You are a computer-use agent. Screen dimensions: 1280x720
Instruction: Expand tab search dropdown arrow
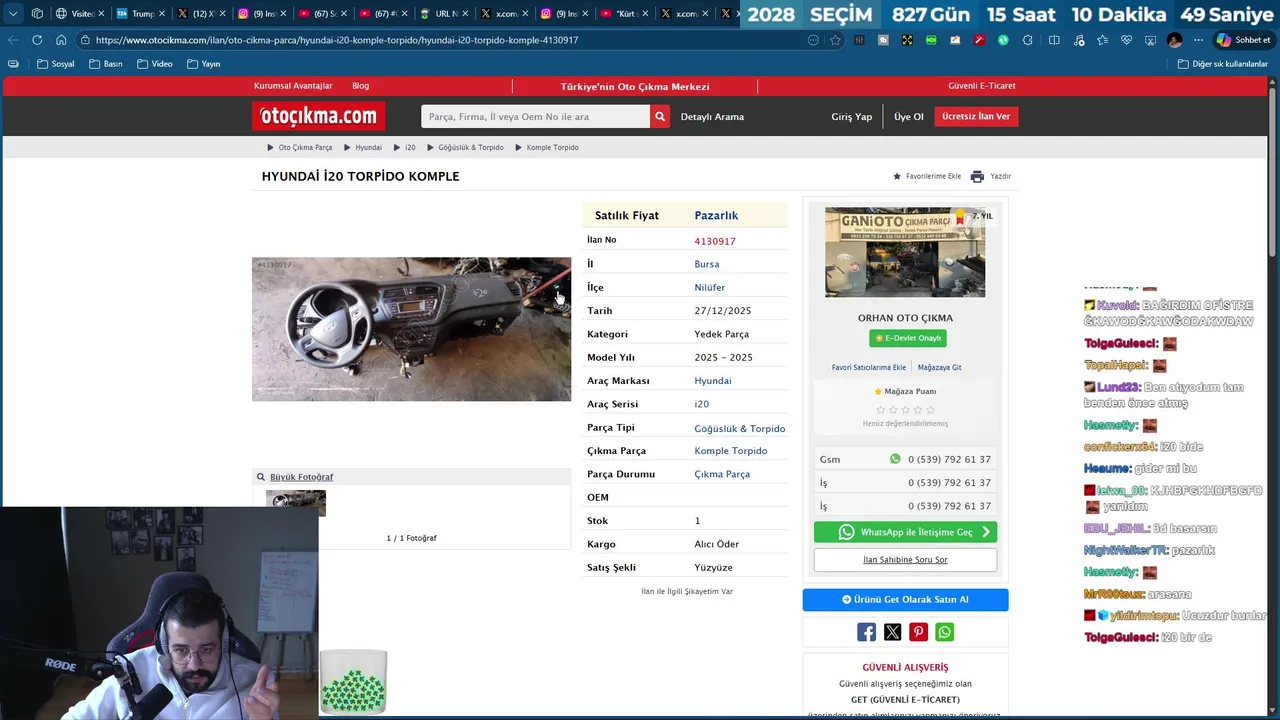pyautogui.click(x=13, y=14)
